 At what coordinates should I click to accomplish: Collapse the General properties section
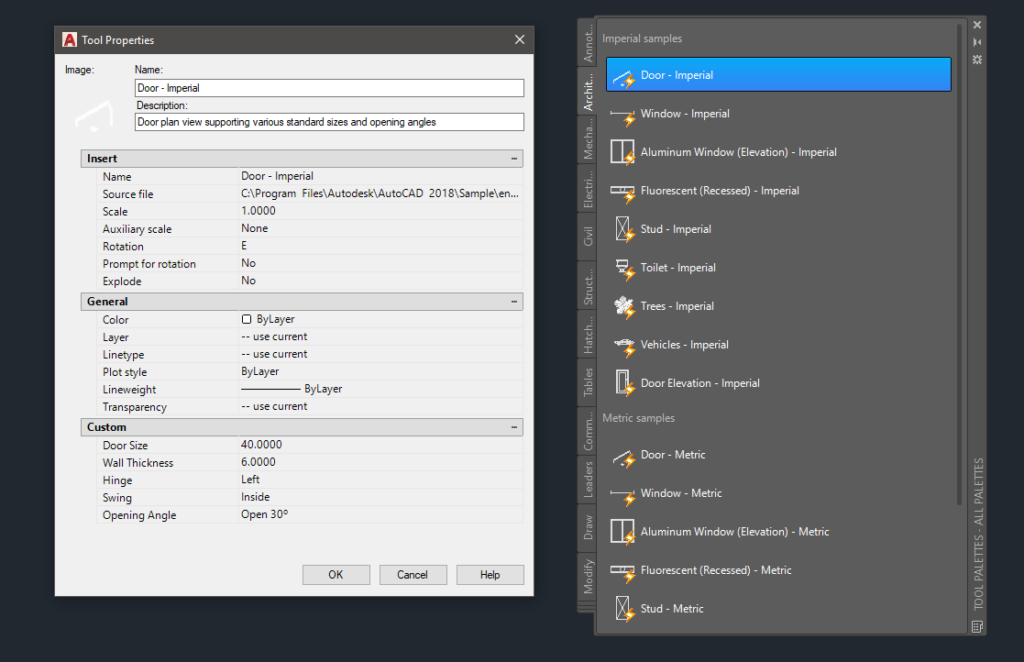coord(514,302)
